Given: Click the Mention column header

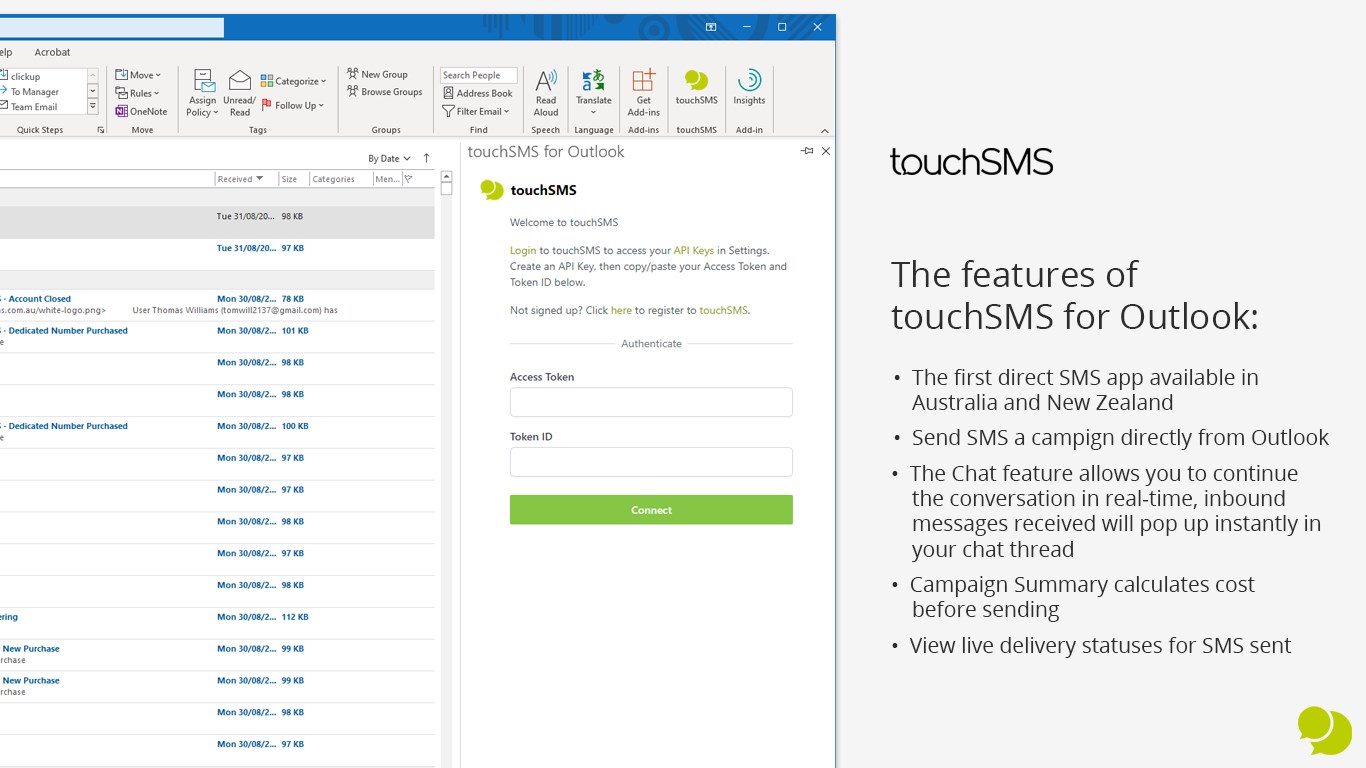Looking at the screenshot, I should pos(387,179).
